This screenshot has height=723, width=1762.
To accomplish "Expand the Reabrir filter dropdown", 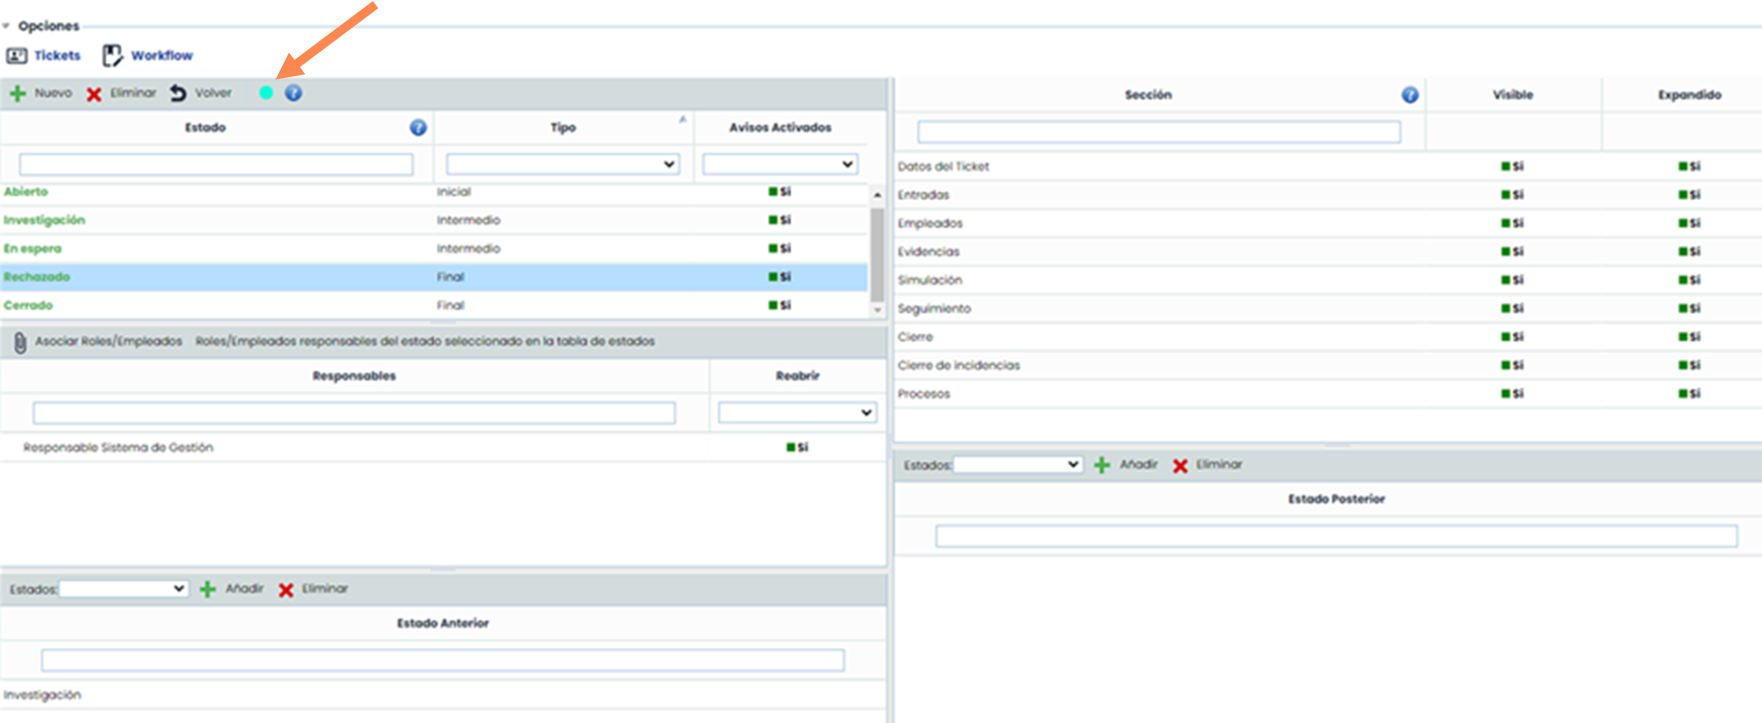I will (x=797, y=413).
